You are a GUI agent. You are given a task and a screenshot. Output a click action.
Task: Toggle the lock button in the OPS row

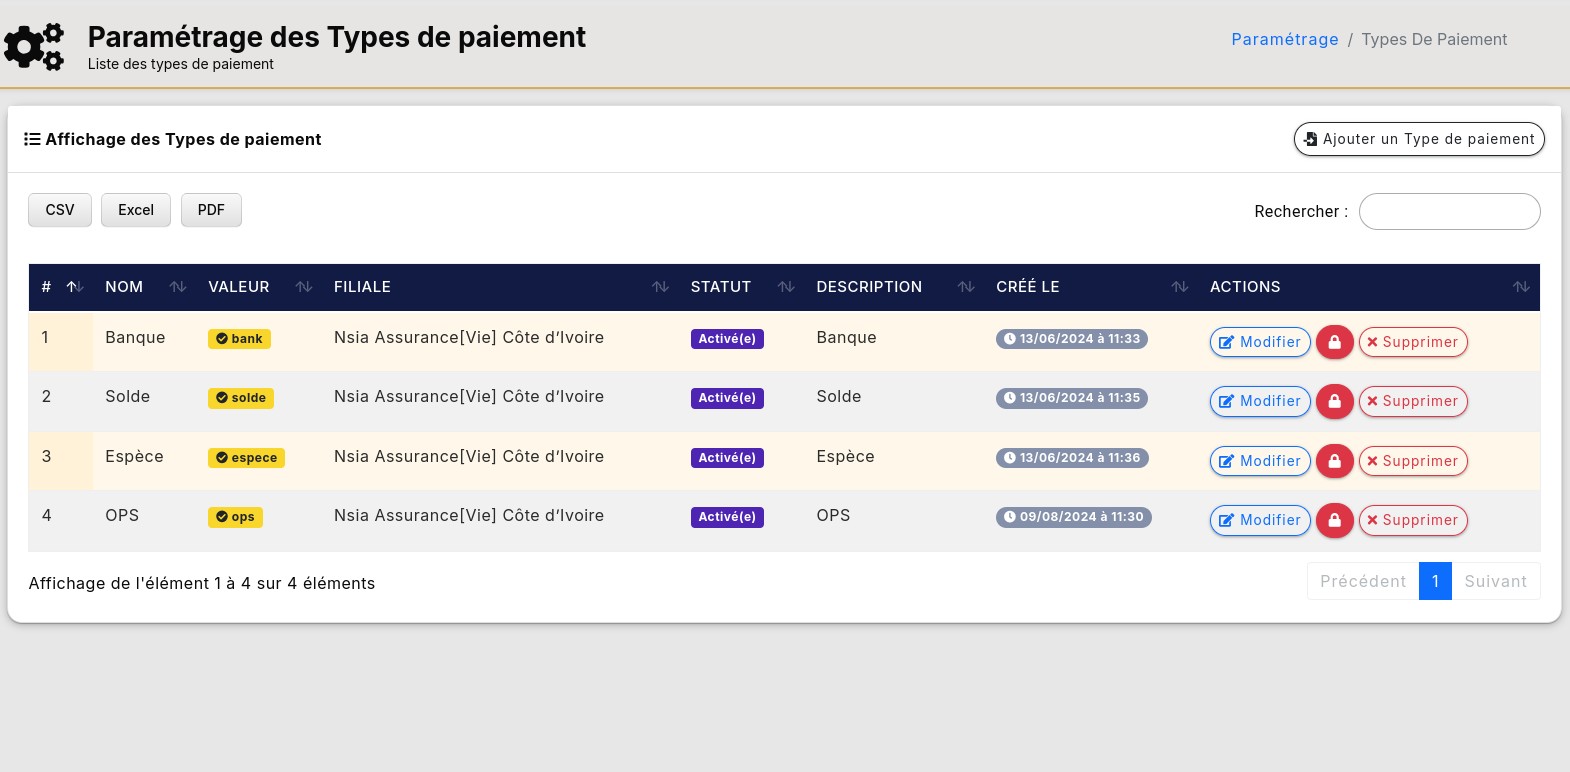point(1334,520)
